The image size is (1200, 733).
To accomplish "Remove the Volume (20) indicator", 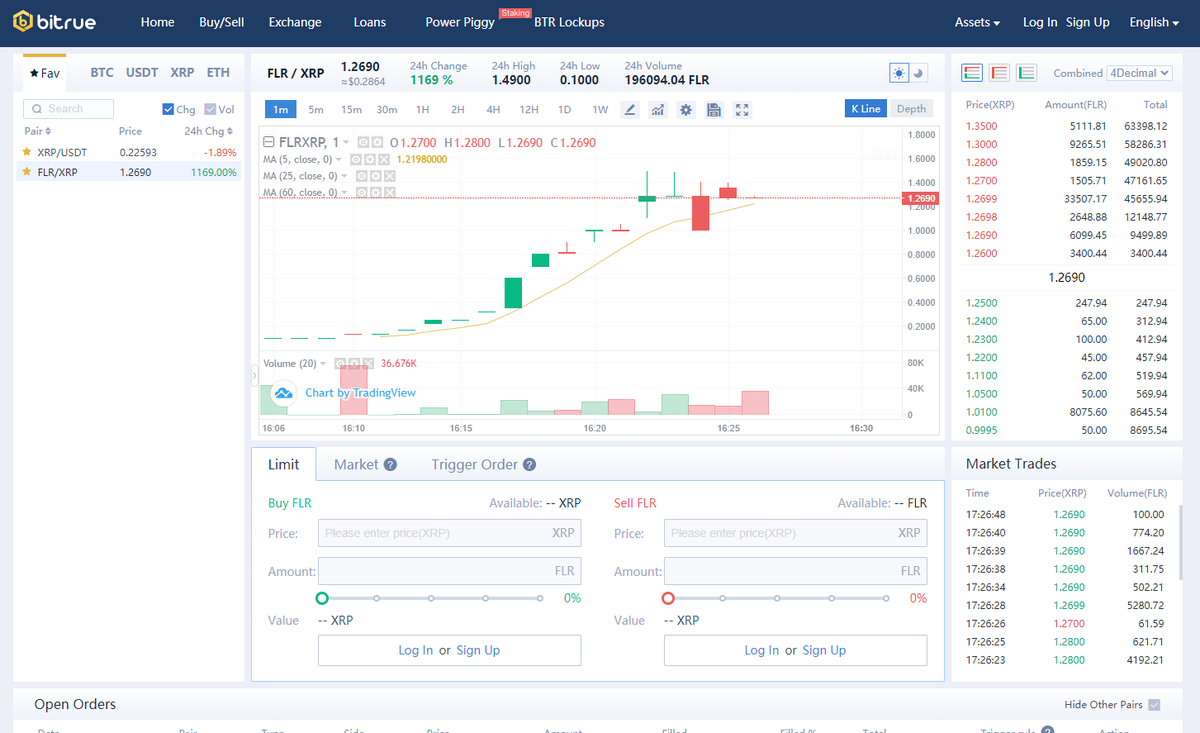I will (367, 363).
